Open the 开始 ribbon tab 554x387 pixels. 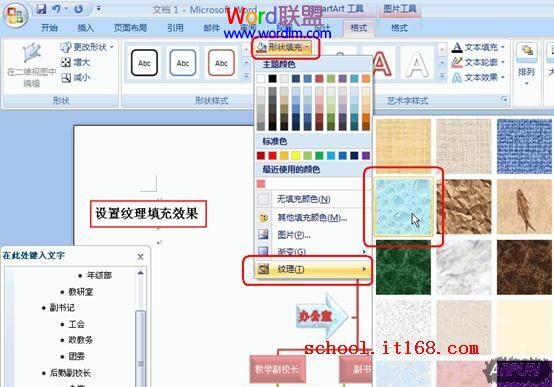tap(49, 28)
